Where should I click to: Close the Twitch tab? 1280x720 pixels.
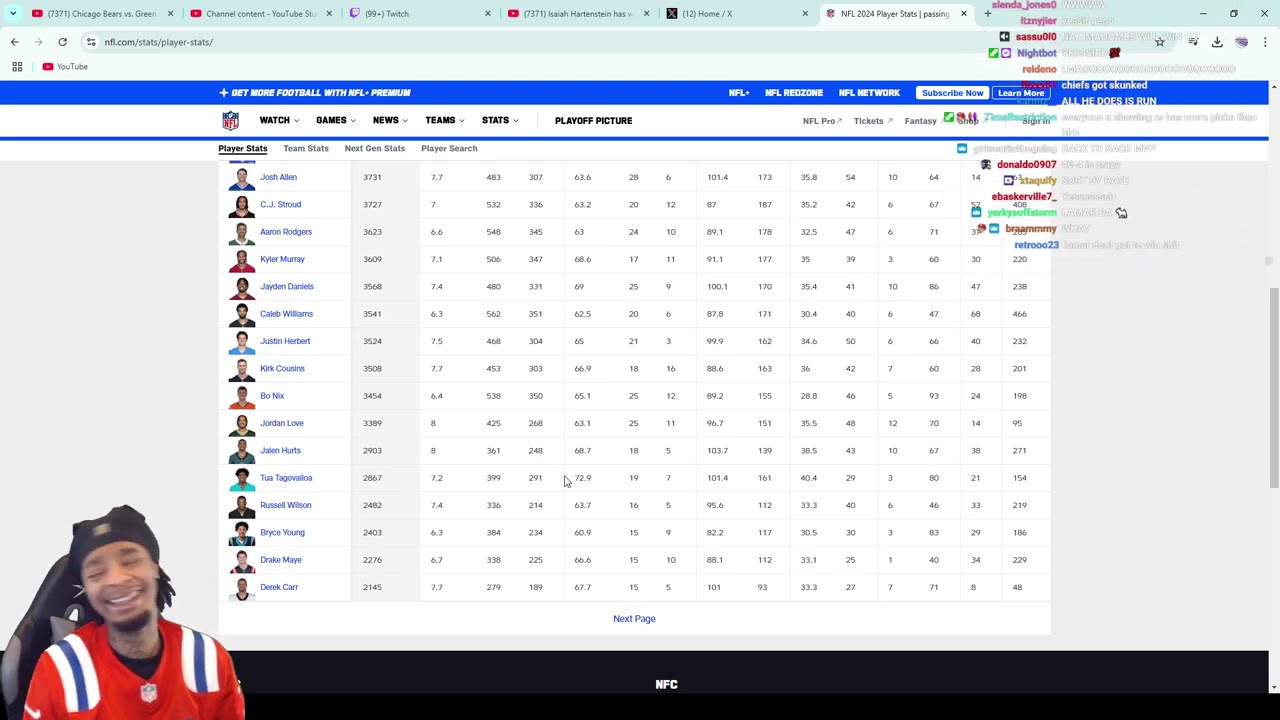coord(488,14)
